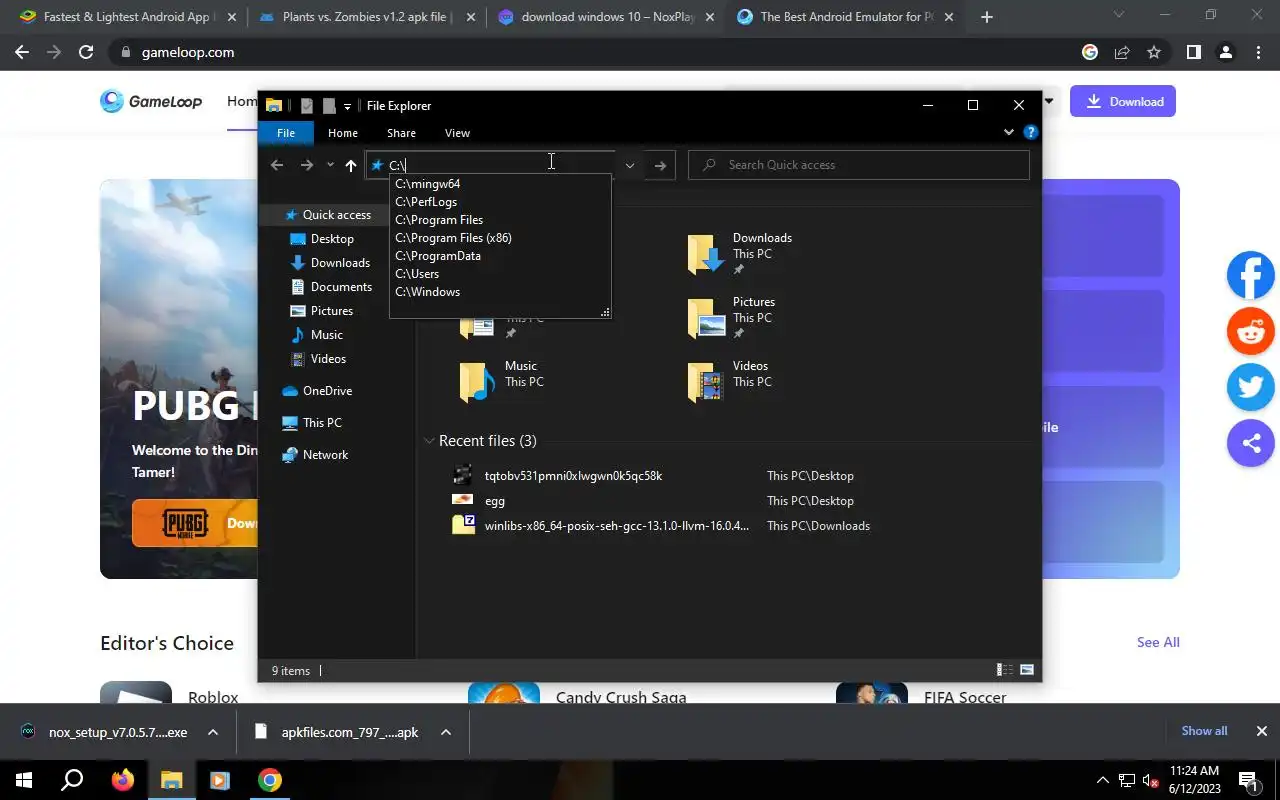
Task: Share GameLoop page on Facebook
Action: (1251, 276)
